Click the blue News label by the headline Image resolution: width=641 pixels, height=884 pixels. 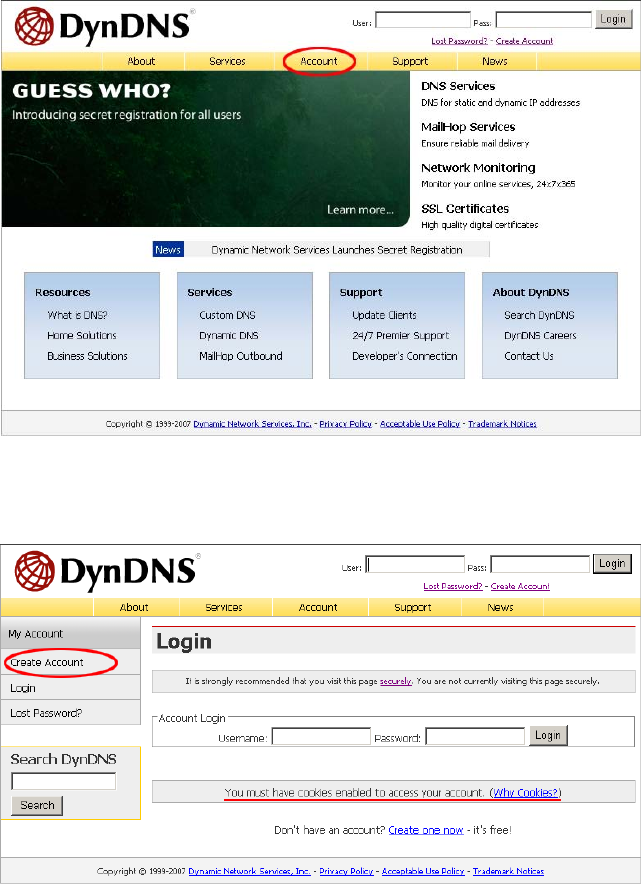(168, 250)
